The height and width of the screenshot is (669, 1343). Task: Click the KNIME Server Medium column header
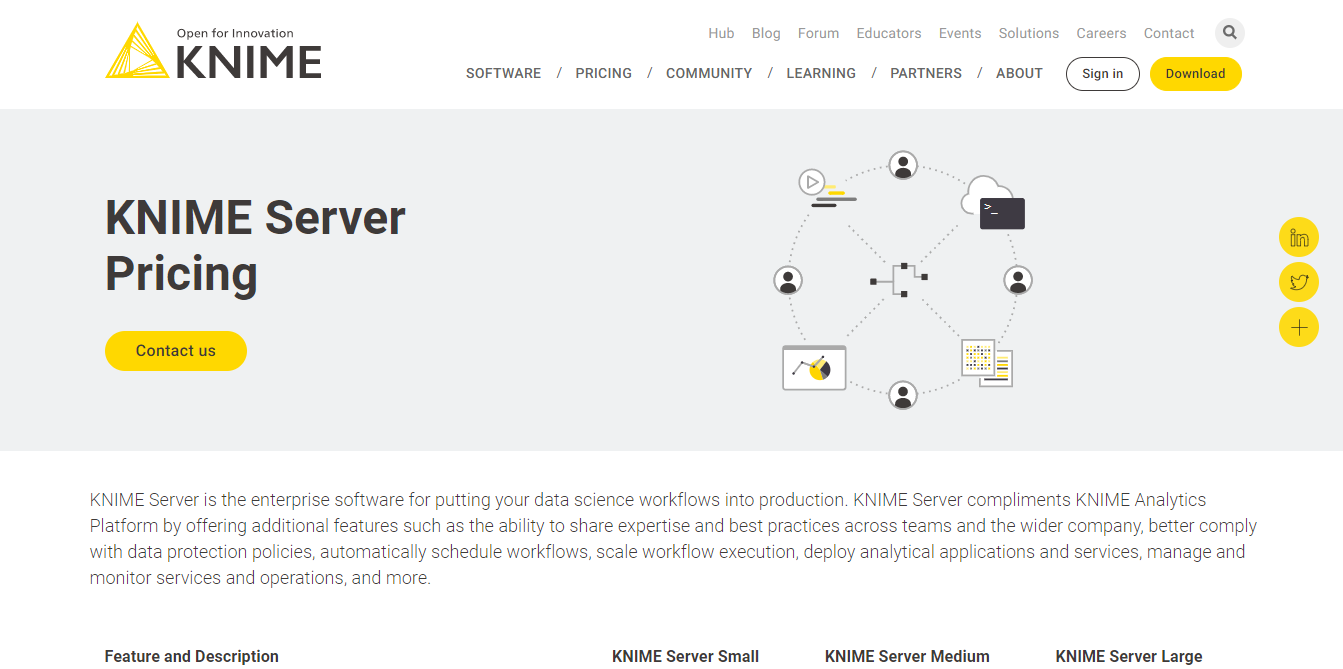point(907,656)
